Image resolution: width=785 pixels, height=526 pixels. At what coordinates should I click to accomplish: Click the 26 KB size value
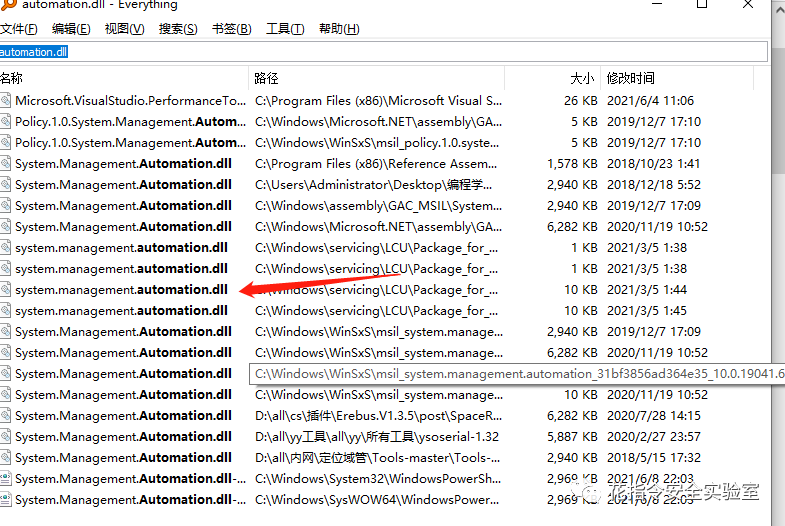tap(581, 101)
